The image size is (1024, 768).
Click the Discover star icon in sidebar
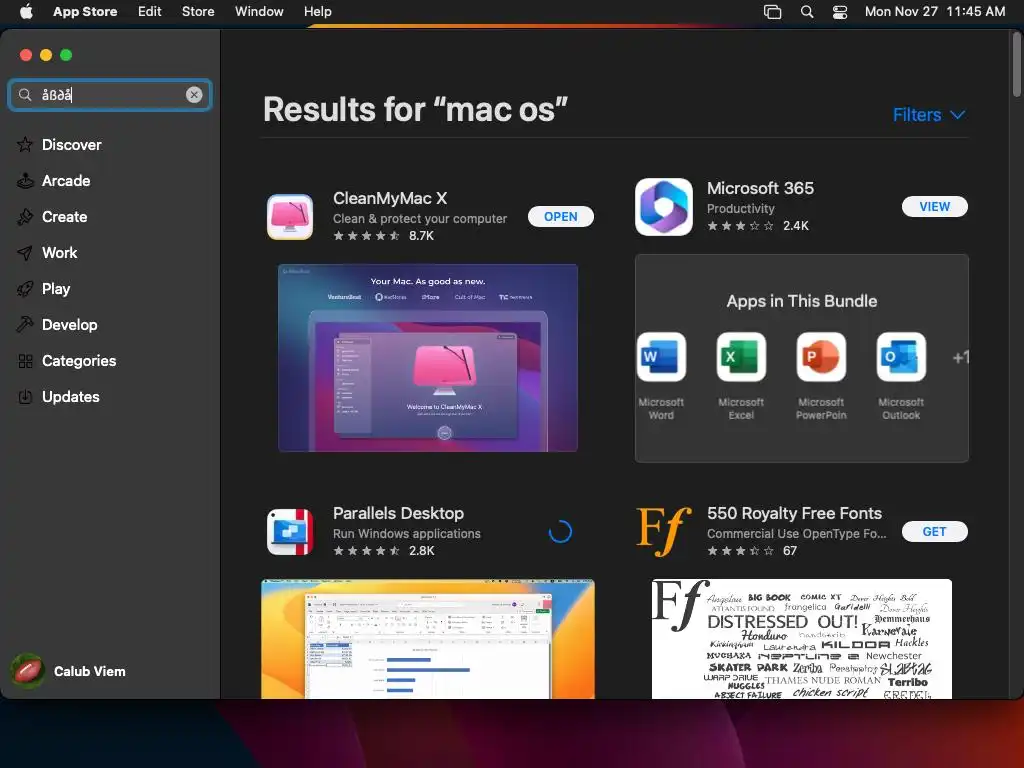point(25,144)
